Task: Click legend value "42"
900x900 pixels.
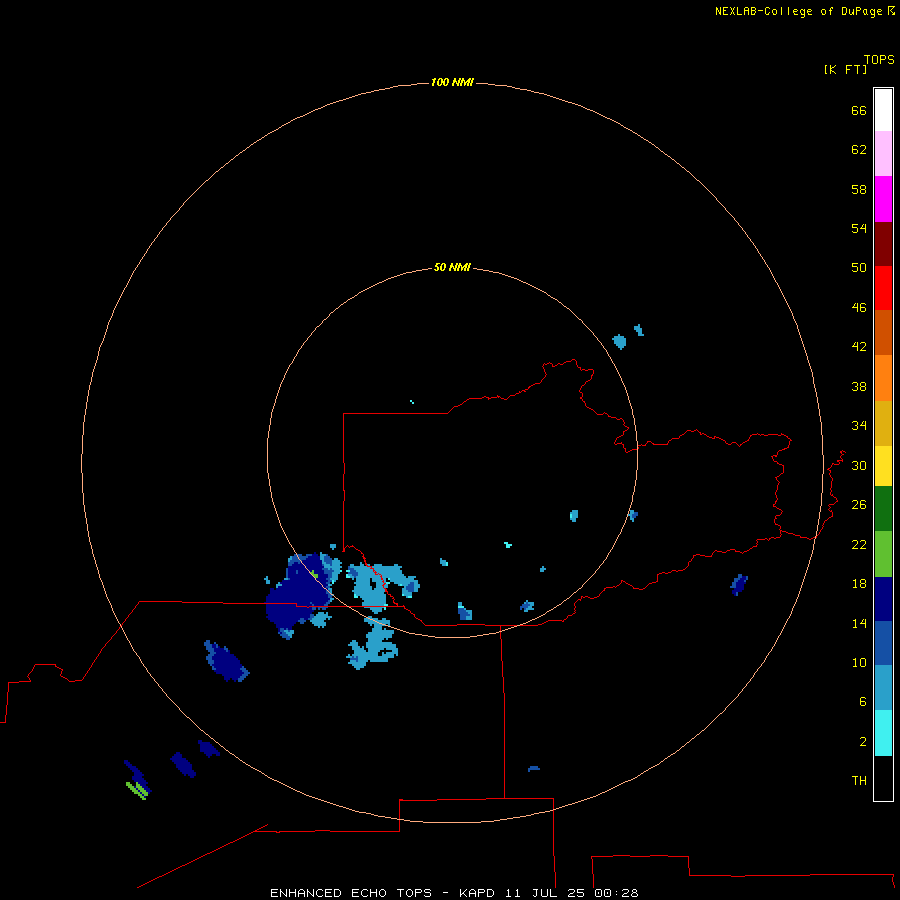Action: tap(859, 347)
